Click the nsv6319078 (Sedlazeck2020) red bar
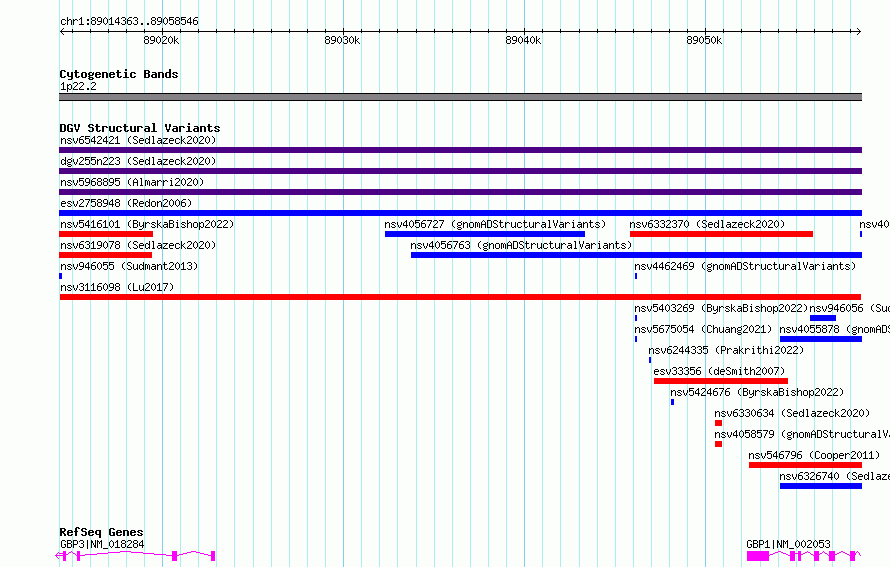Screen dimensions: 890x567 tap(106, 255)
